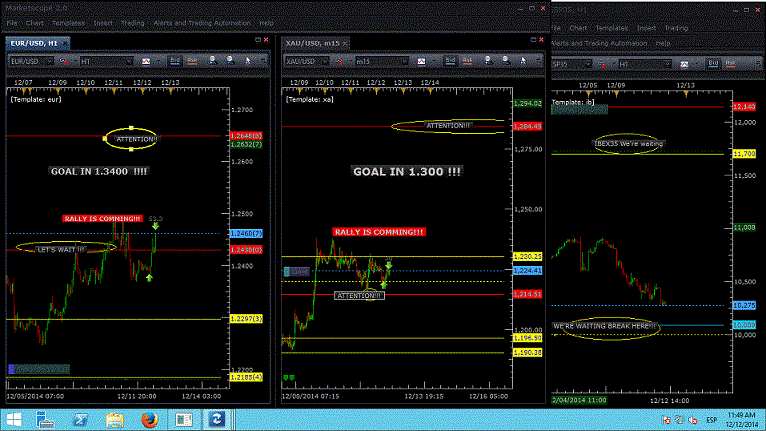Toggle Bid price in the XAU/USD toolbar
This screenshot has width=766, height=431.
point(449,62)
